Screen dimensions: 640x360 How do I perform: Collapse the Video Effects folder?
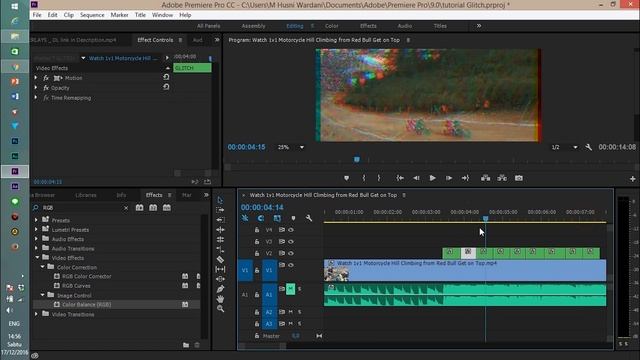(37, 258)
